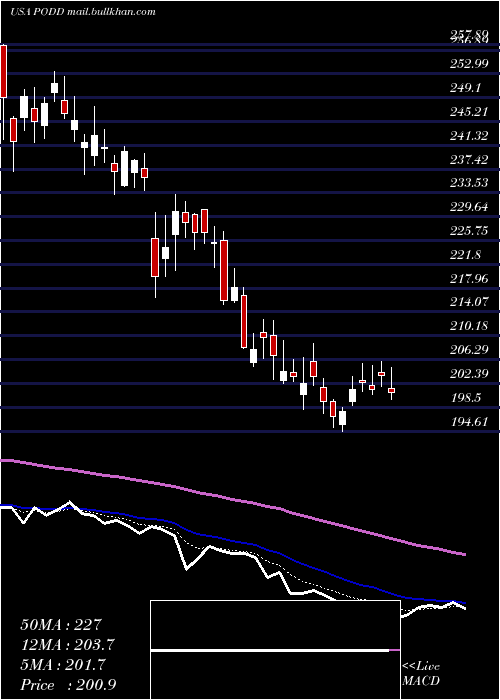Click the 252.99 price axis label
Screen dimensions: 500x700
coord(469,64)
